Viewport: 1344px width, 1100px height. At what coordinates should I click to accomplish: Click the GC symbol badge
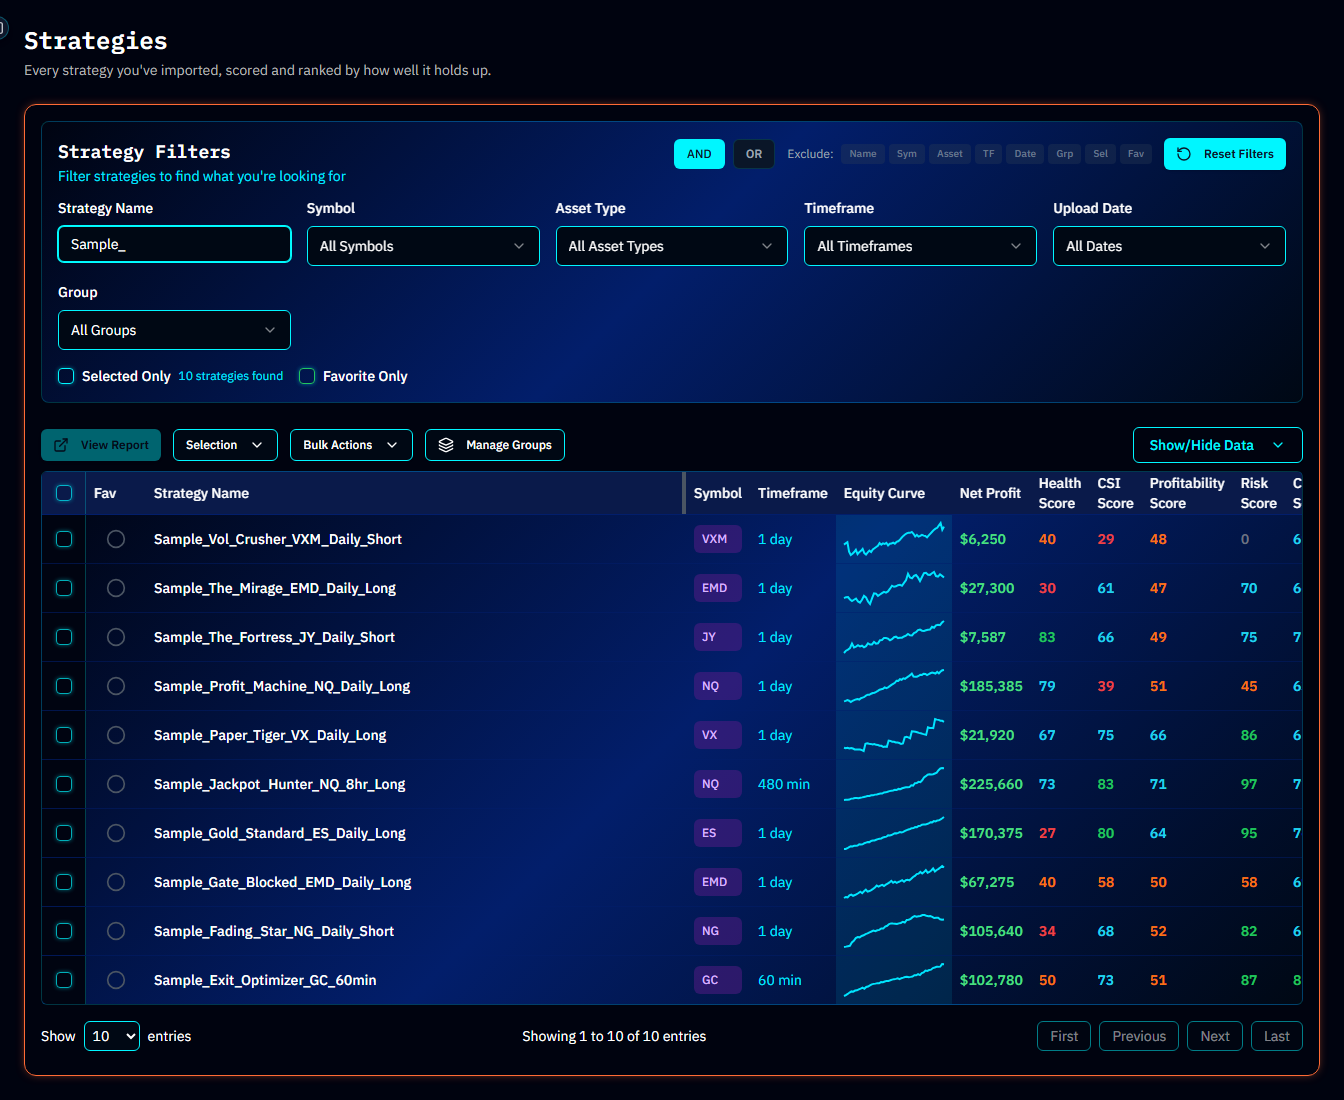pyautogui.click(x=717, y=980)
